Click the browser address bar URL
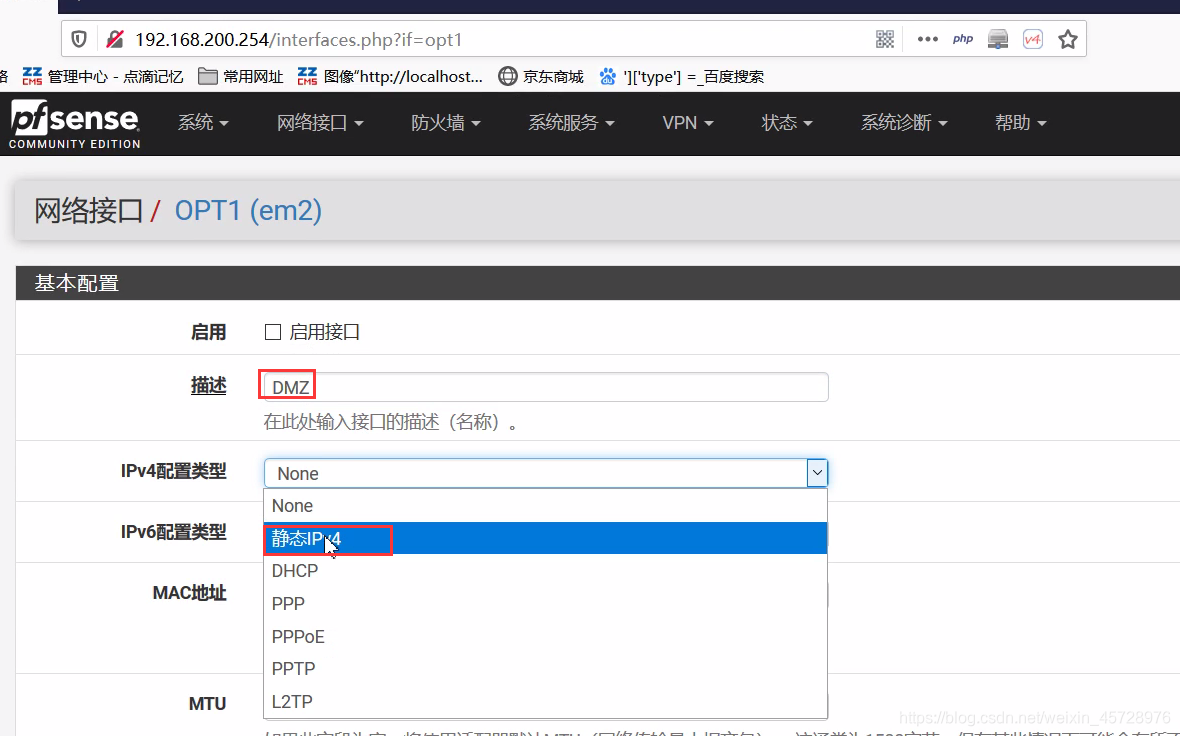This screenshot has height=736, width=1180. [298, 39]
